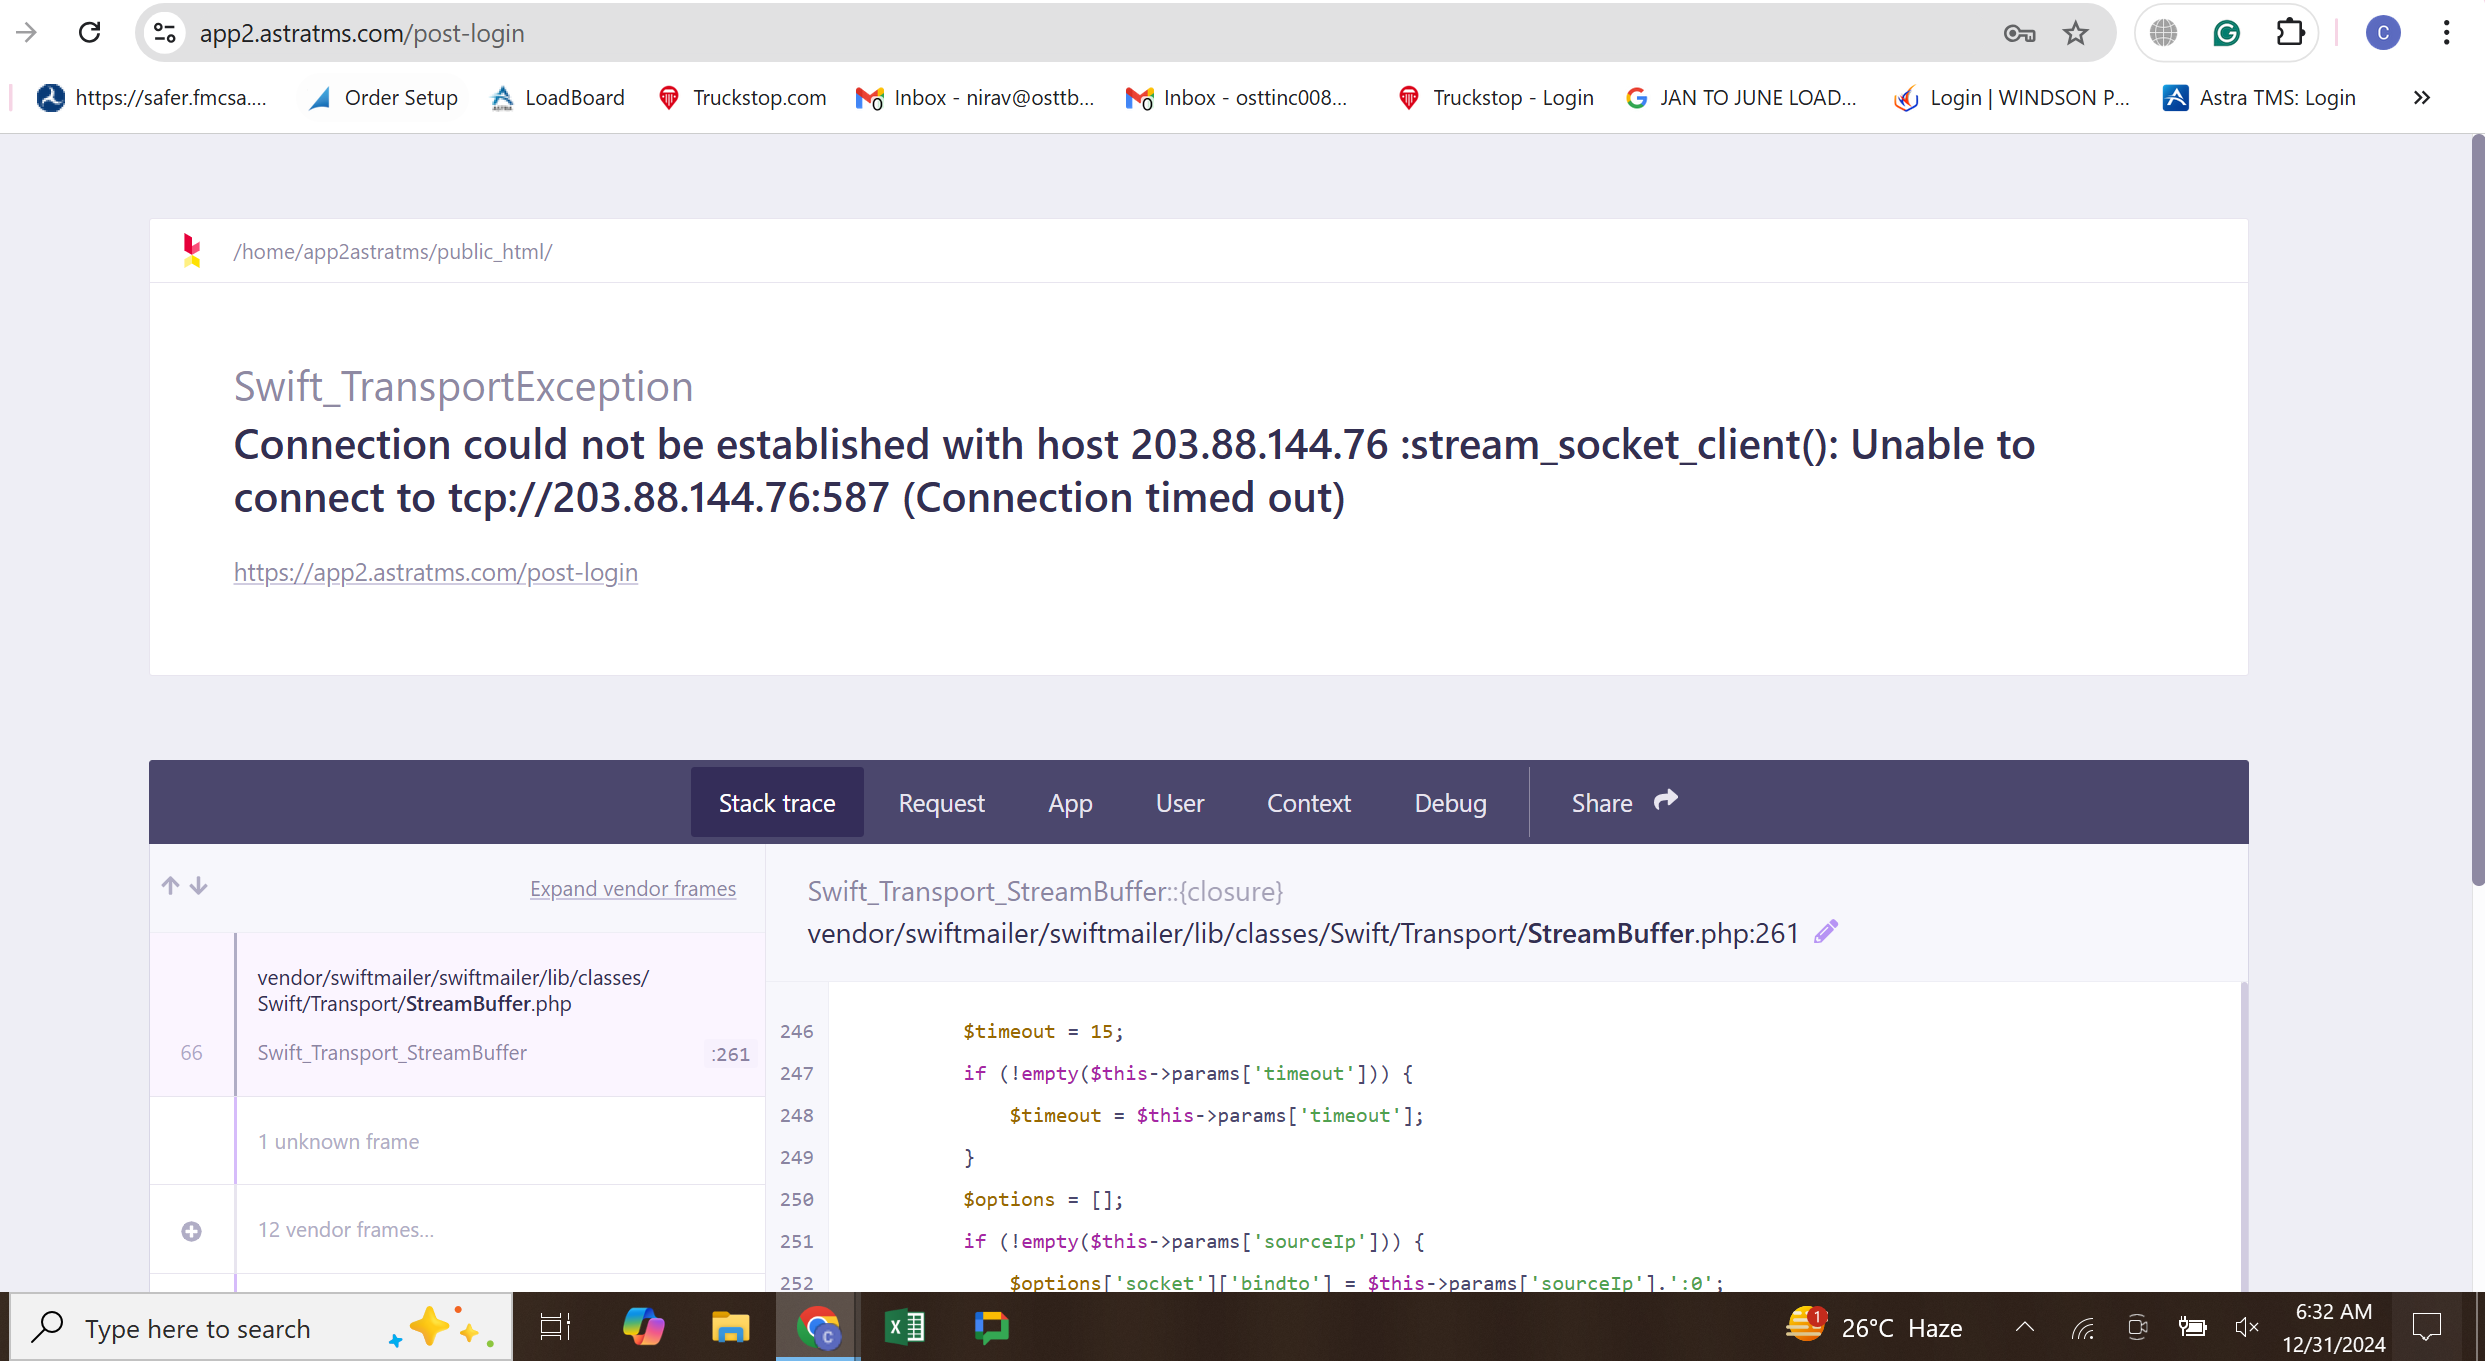2485x1361 pixels.
Task: Go to next frame with down arrow
Action: click(x=199, y=886)
